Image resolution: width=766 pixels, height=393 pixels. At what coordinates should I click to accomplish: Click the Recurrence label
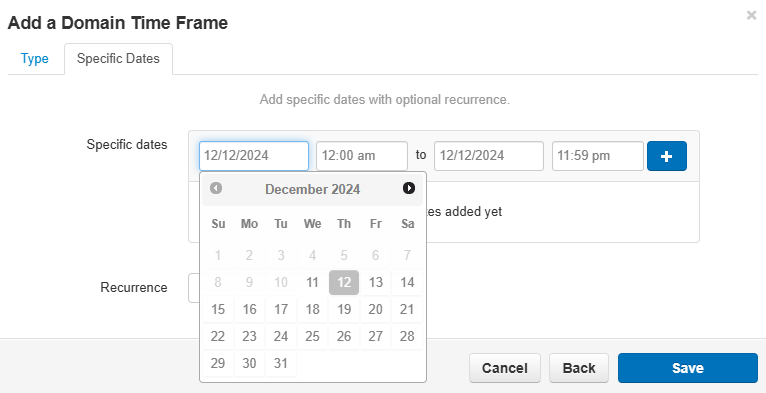pos(134,287)
